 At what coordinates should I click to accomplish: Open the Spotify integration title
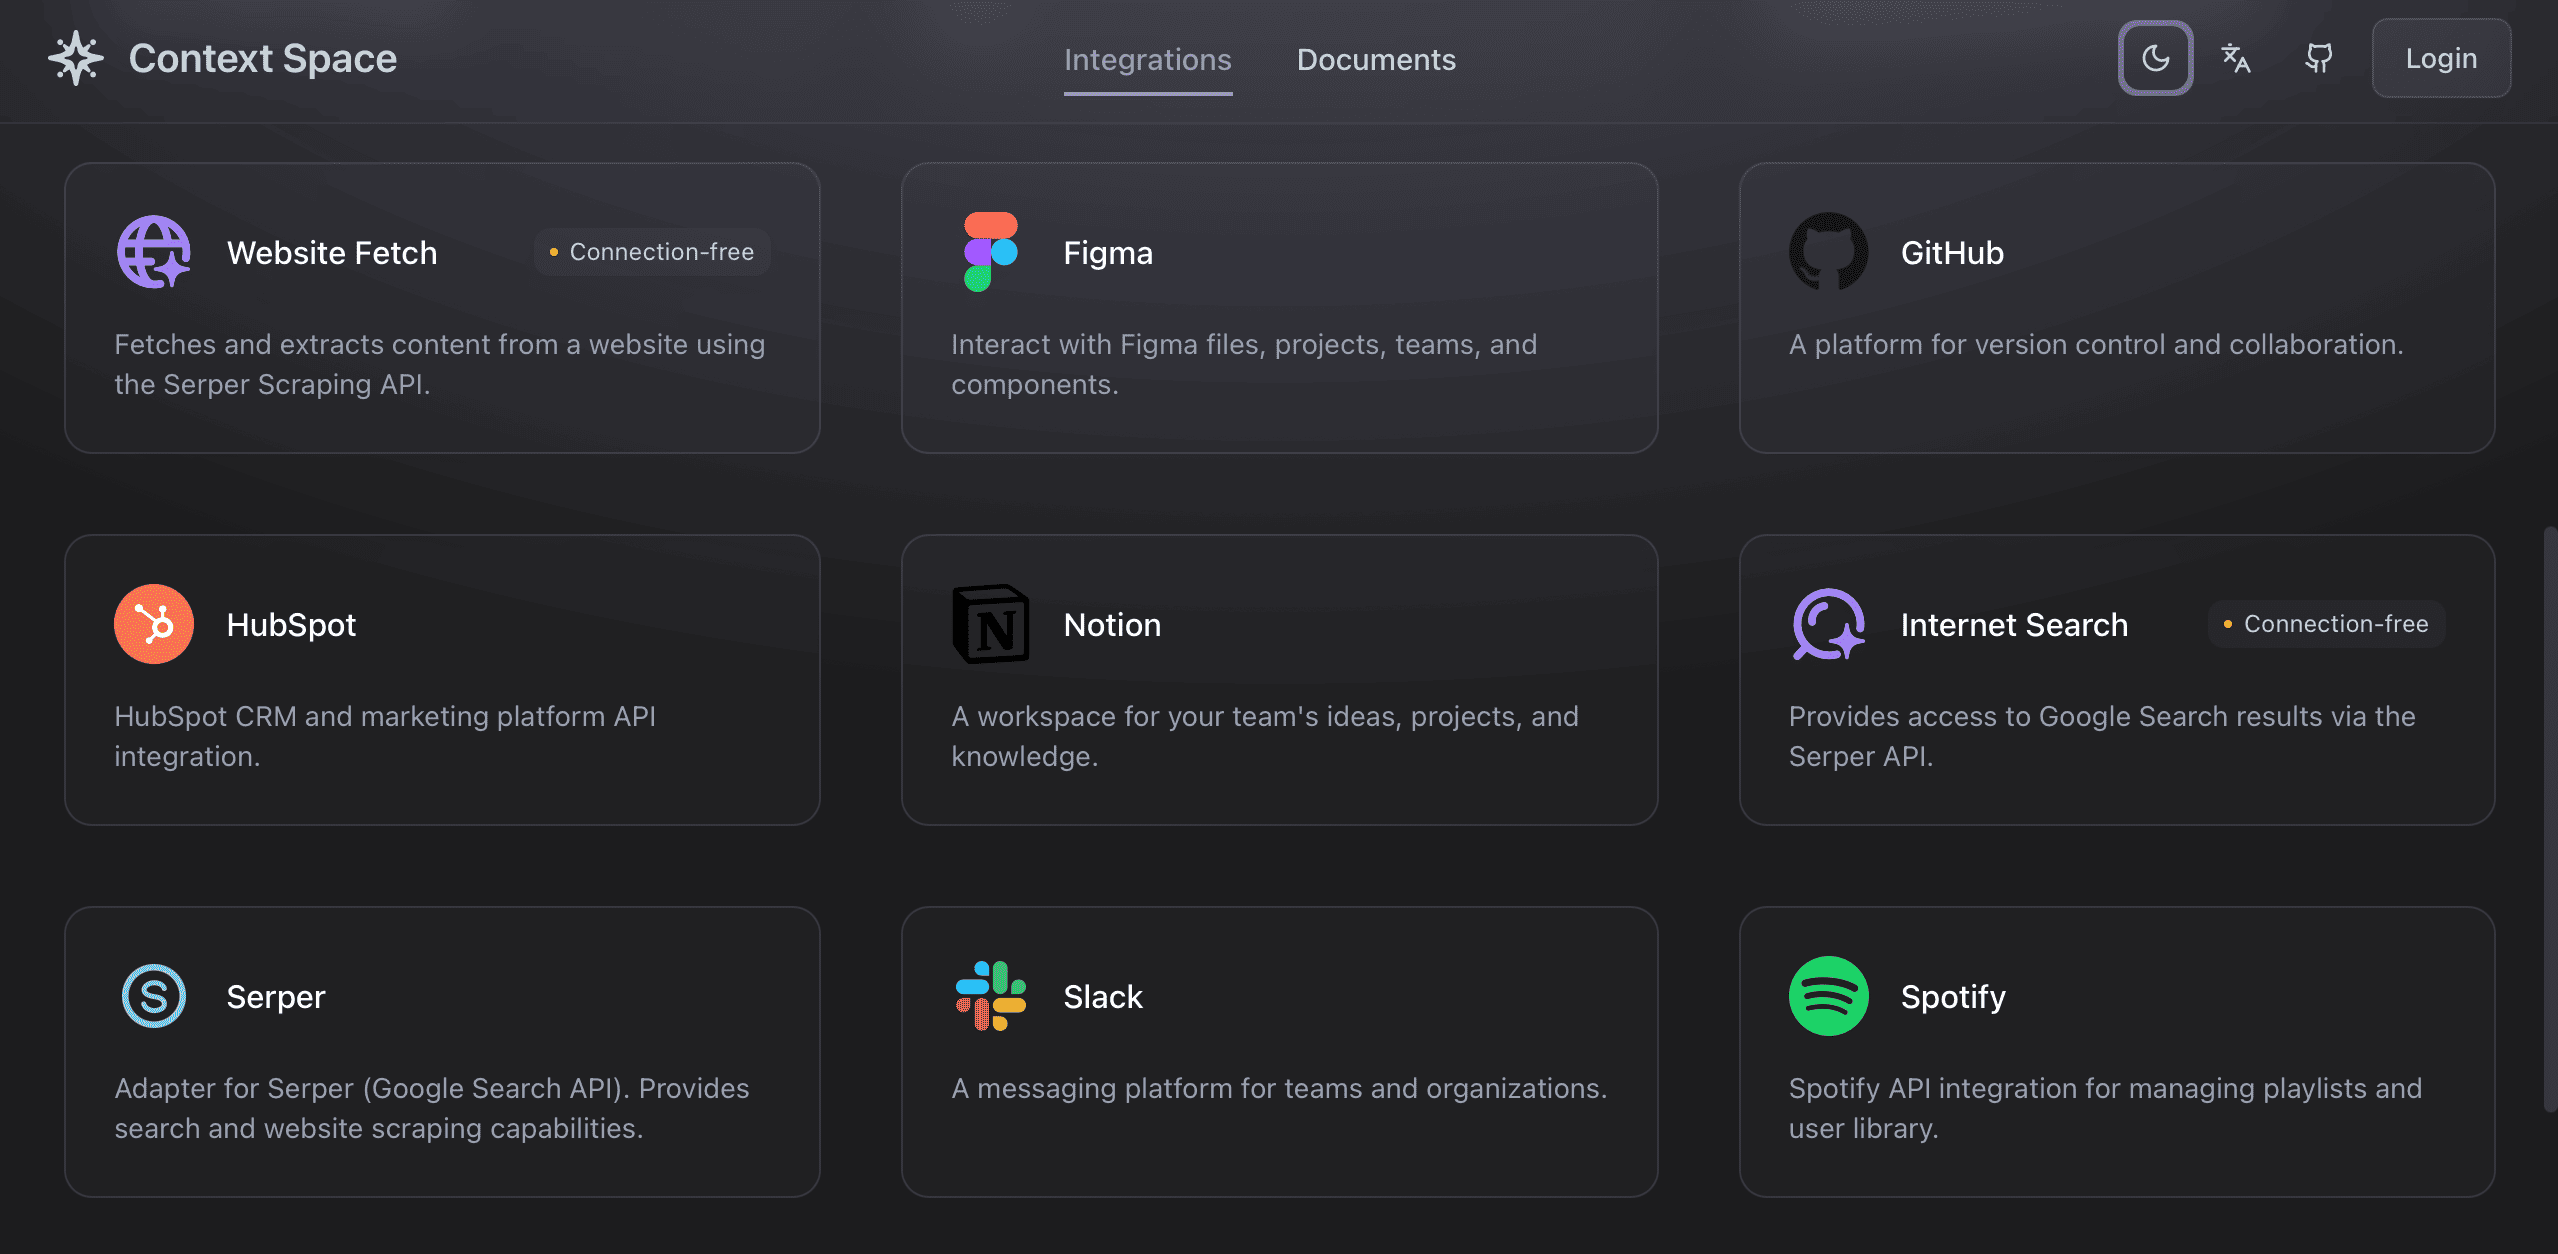pos(1953,996)
